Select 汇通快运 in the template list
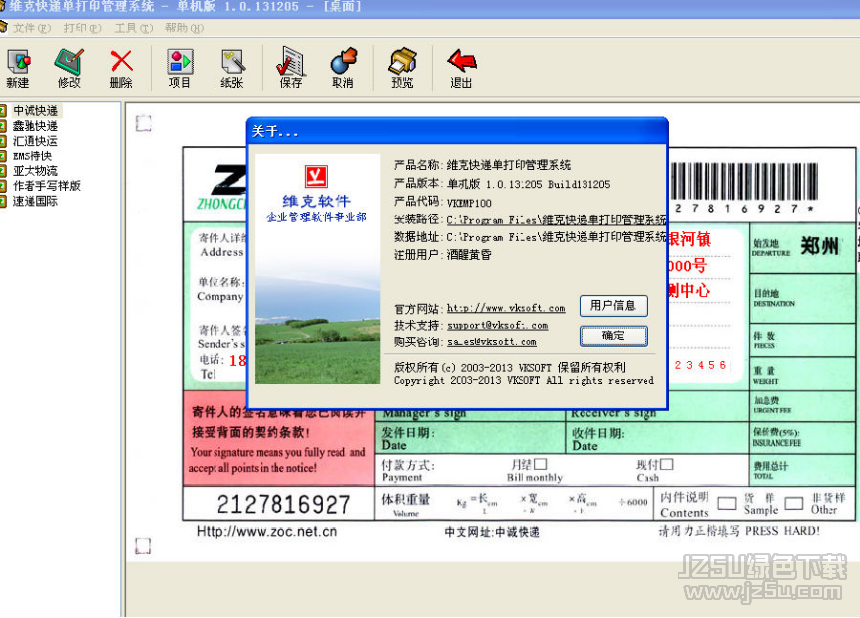The width and height of the screenshot is (860, 618). coord(36,141)
